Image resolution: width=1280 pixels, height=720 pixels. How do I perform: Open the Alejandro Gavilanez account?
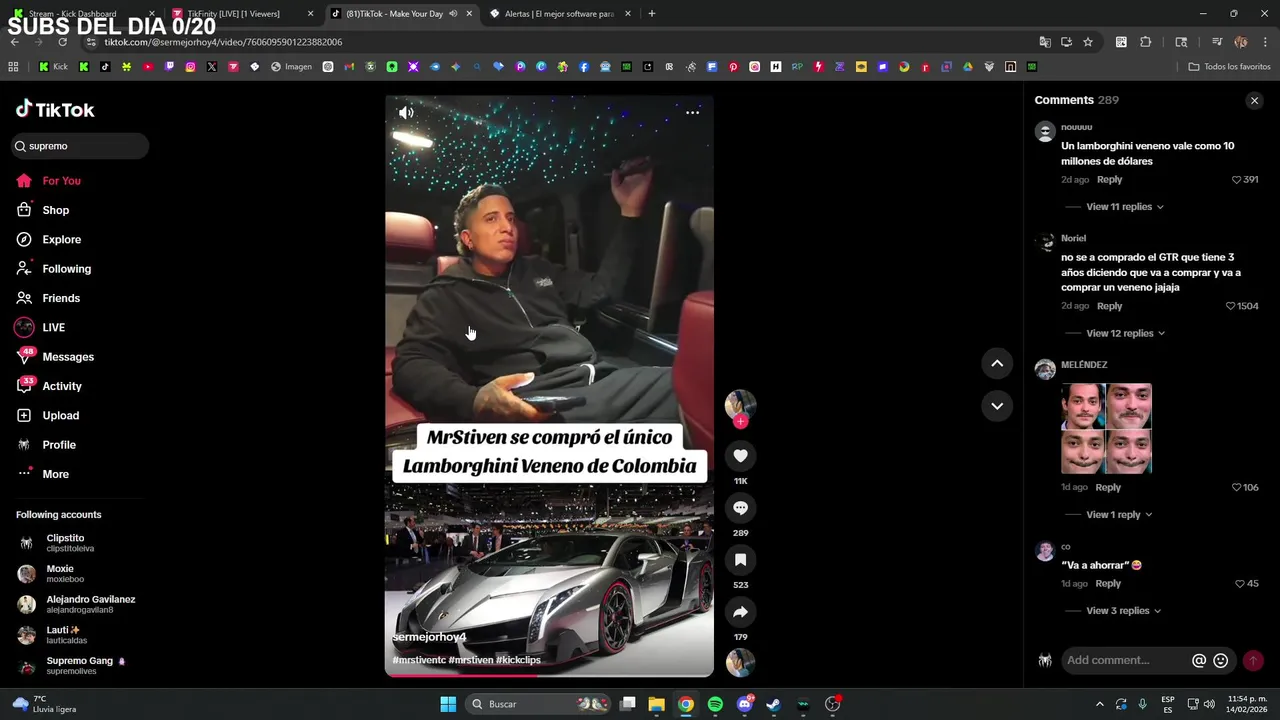pyautogui.click(x=78, y=604)
